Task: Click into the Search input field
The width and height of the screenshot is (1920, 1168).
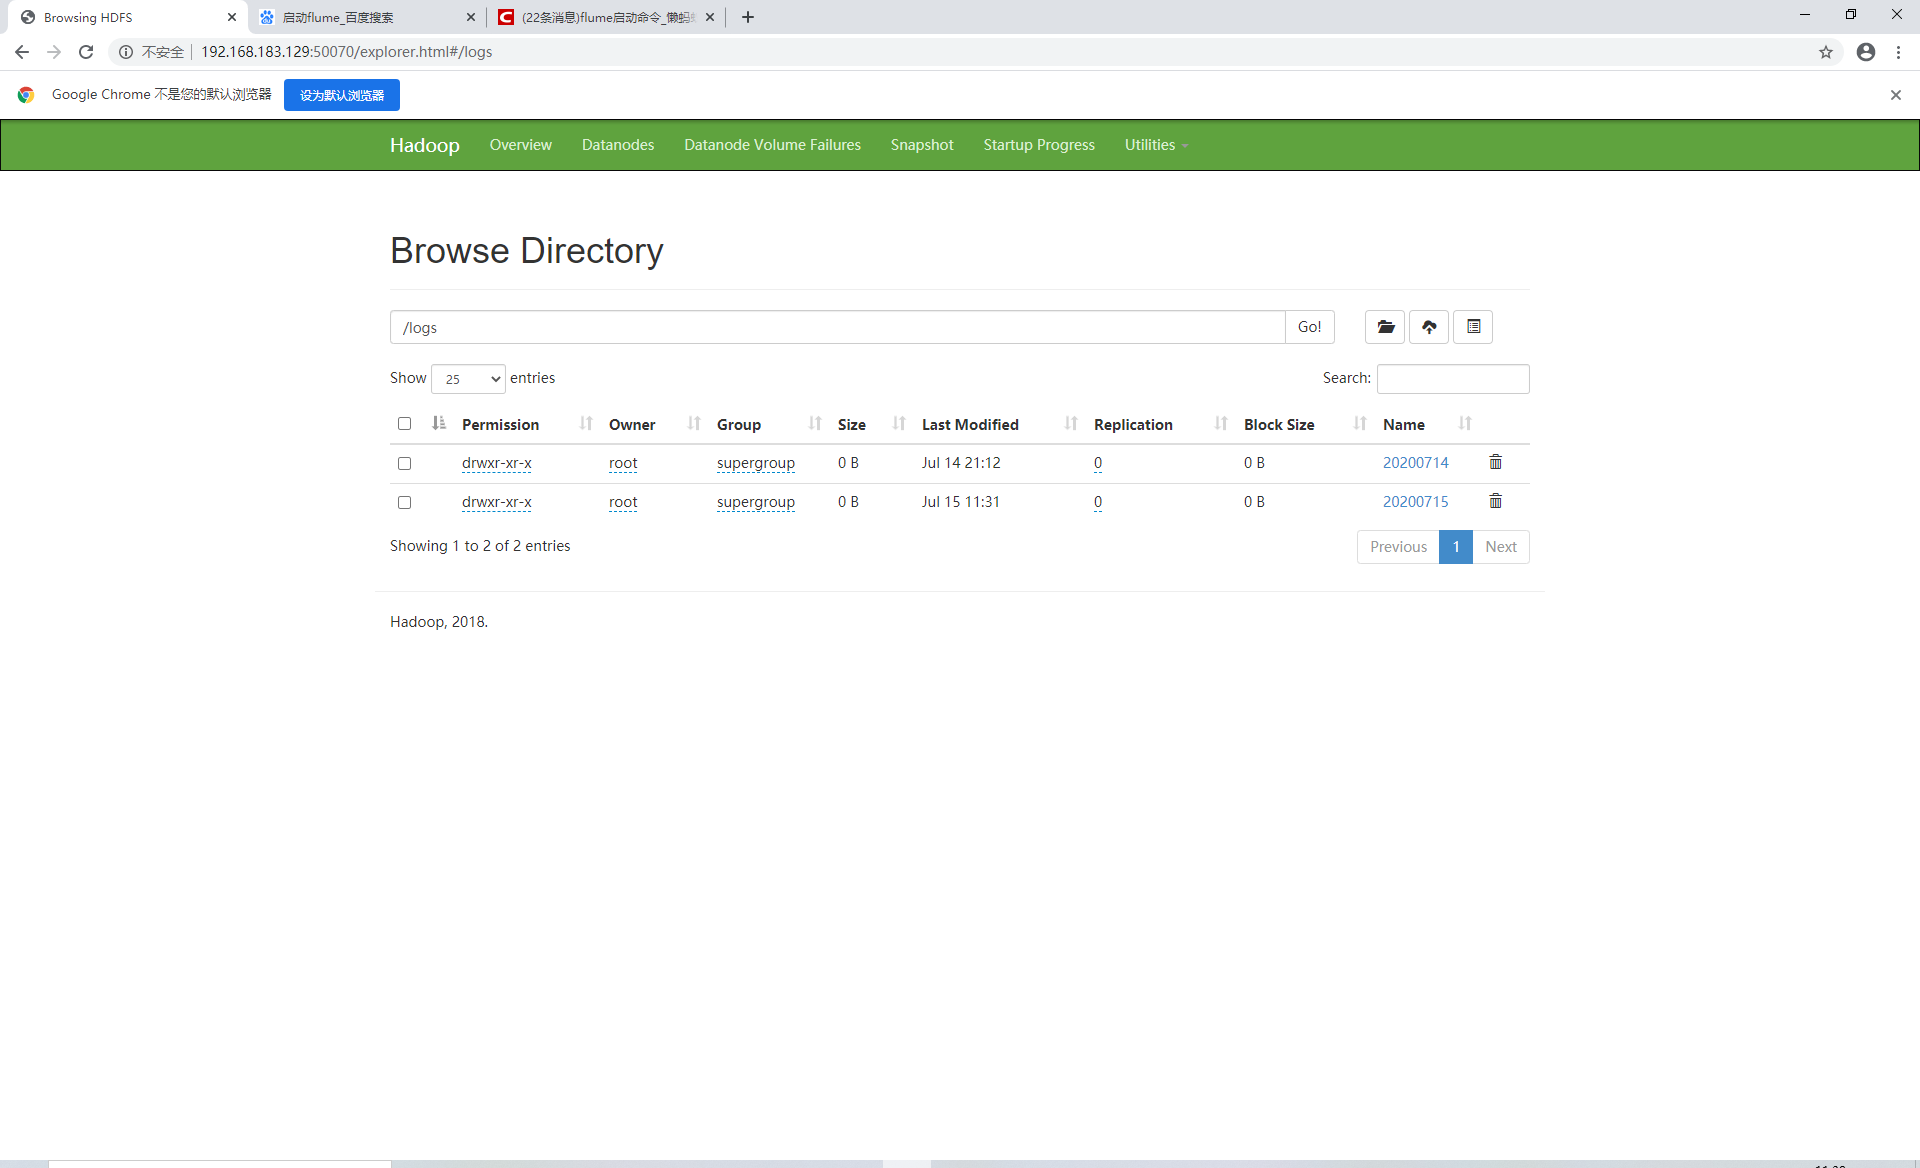Action: (x=1452, y=378)
